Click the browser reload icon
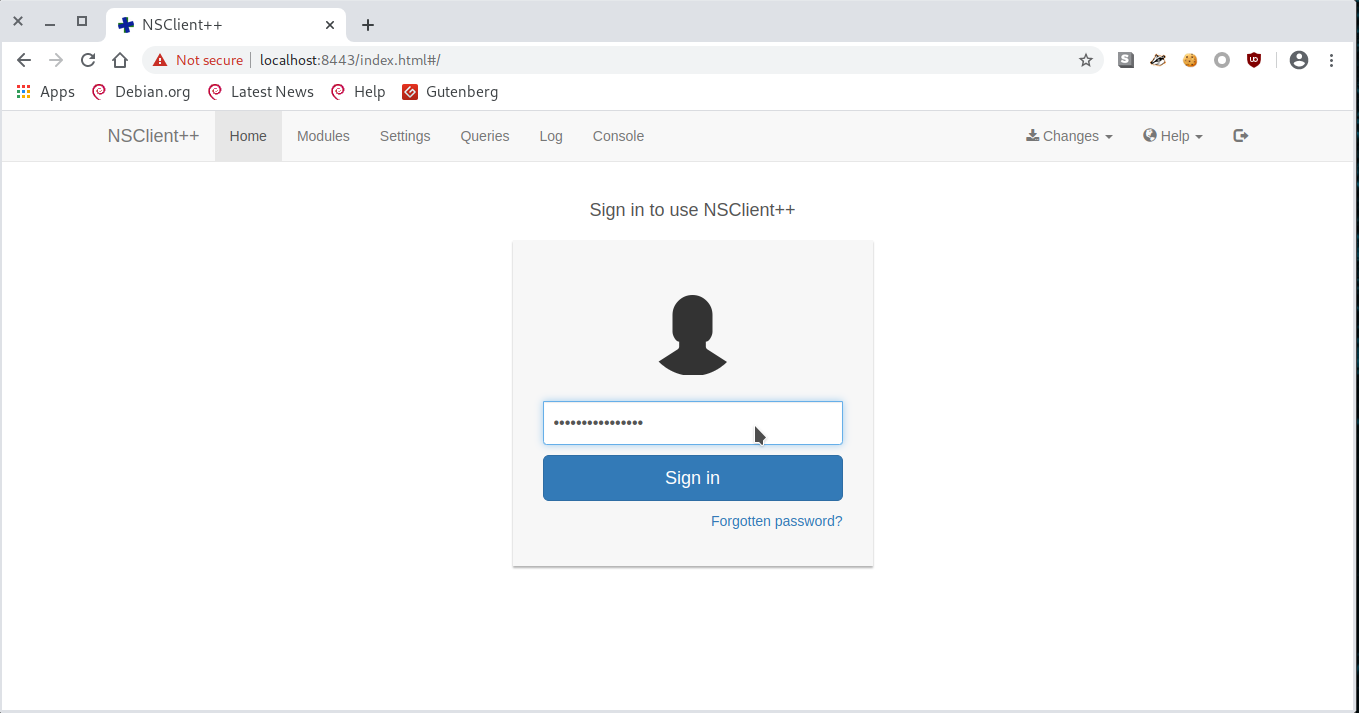Viewport: 1359px width, 713px height. (88, 60)
